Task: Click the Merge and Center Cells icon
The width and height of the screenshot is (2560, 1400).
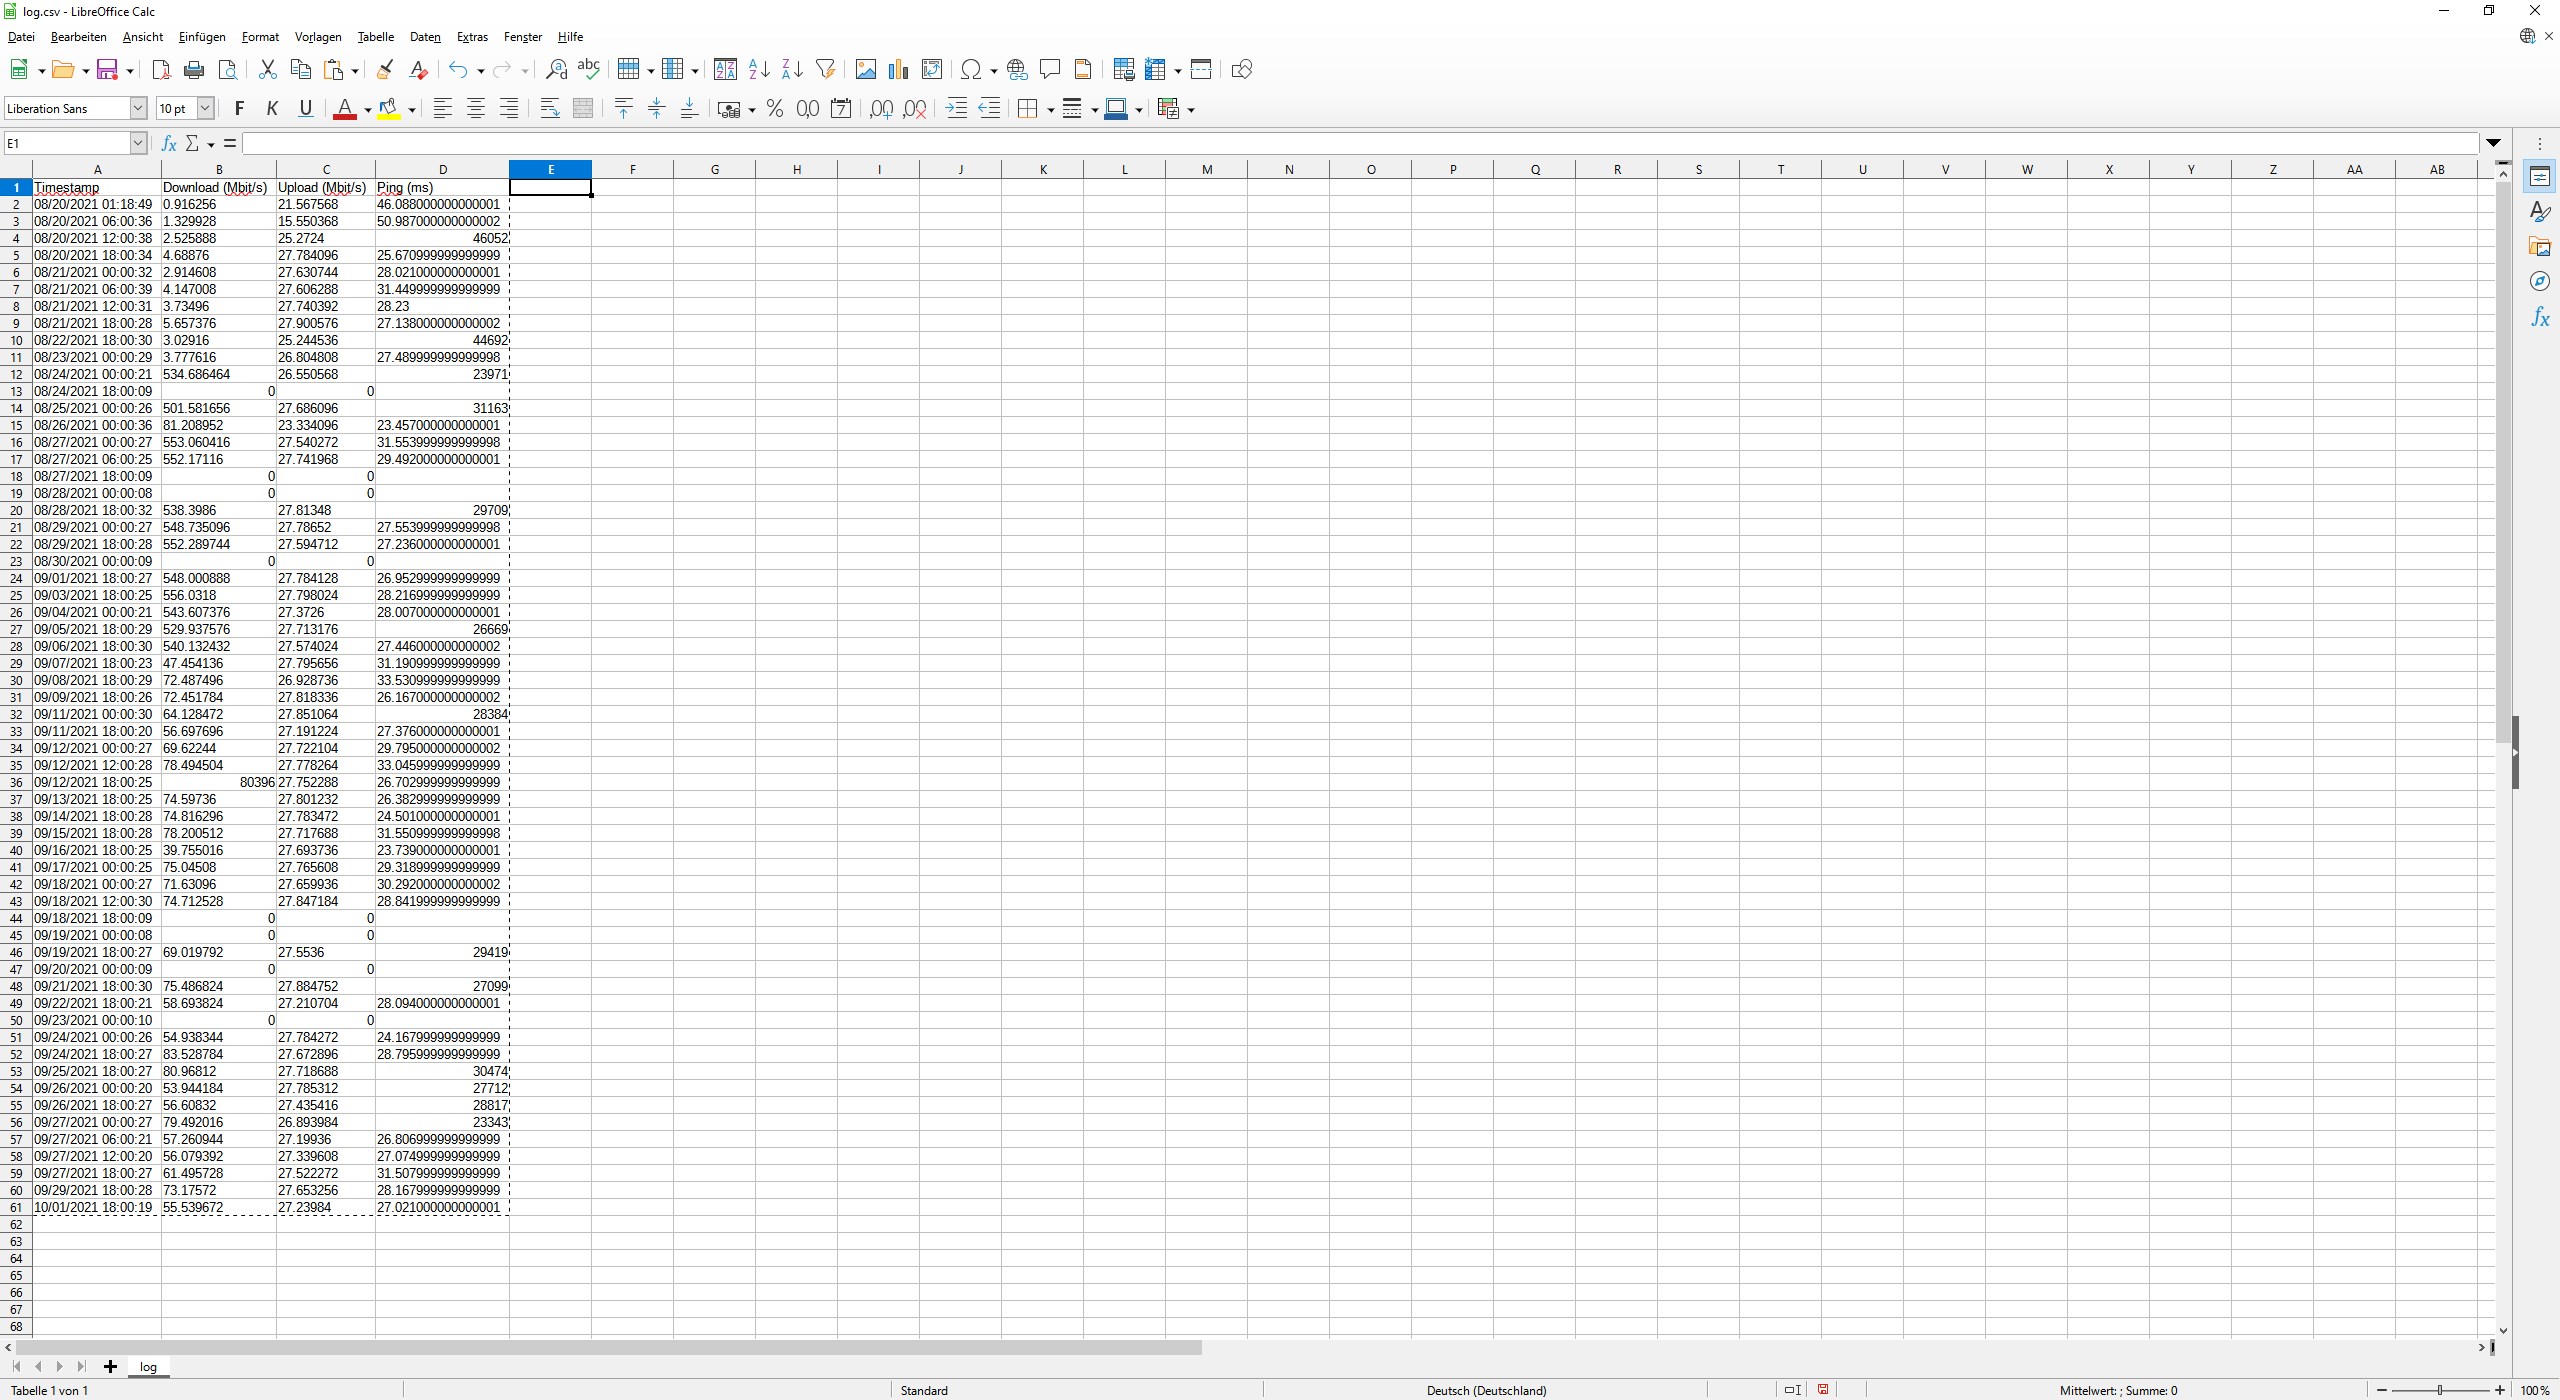Action: point(583,109)
